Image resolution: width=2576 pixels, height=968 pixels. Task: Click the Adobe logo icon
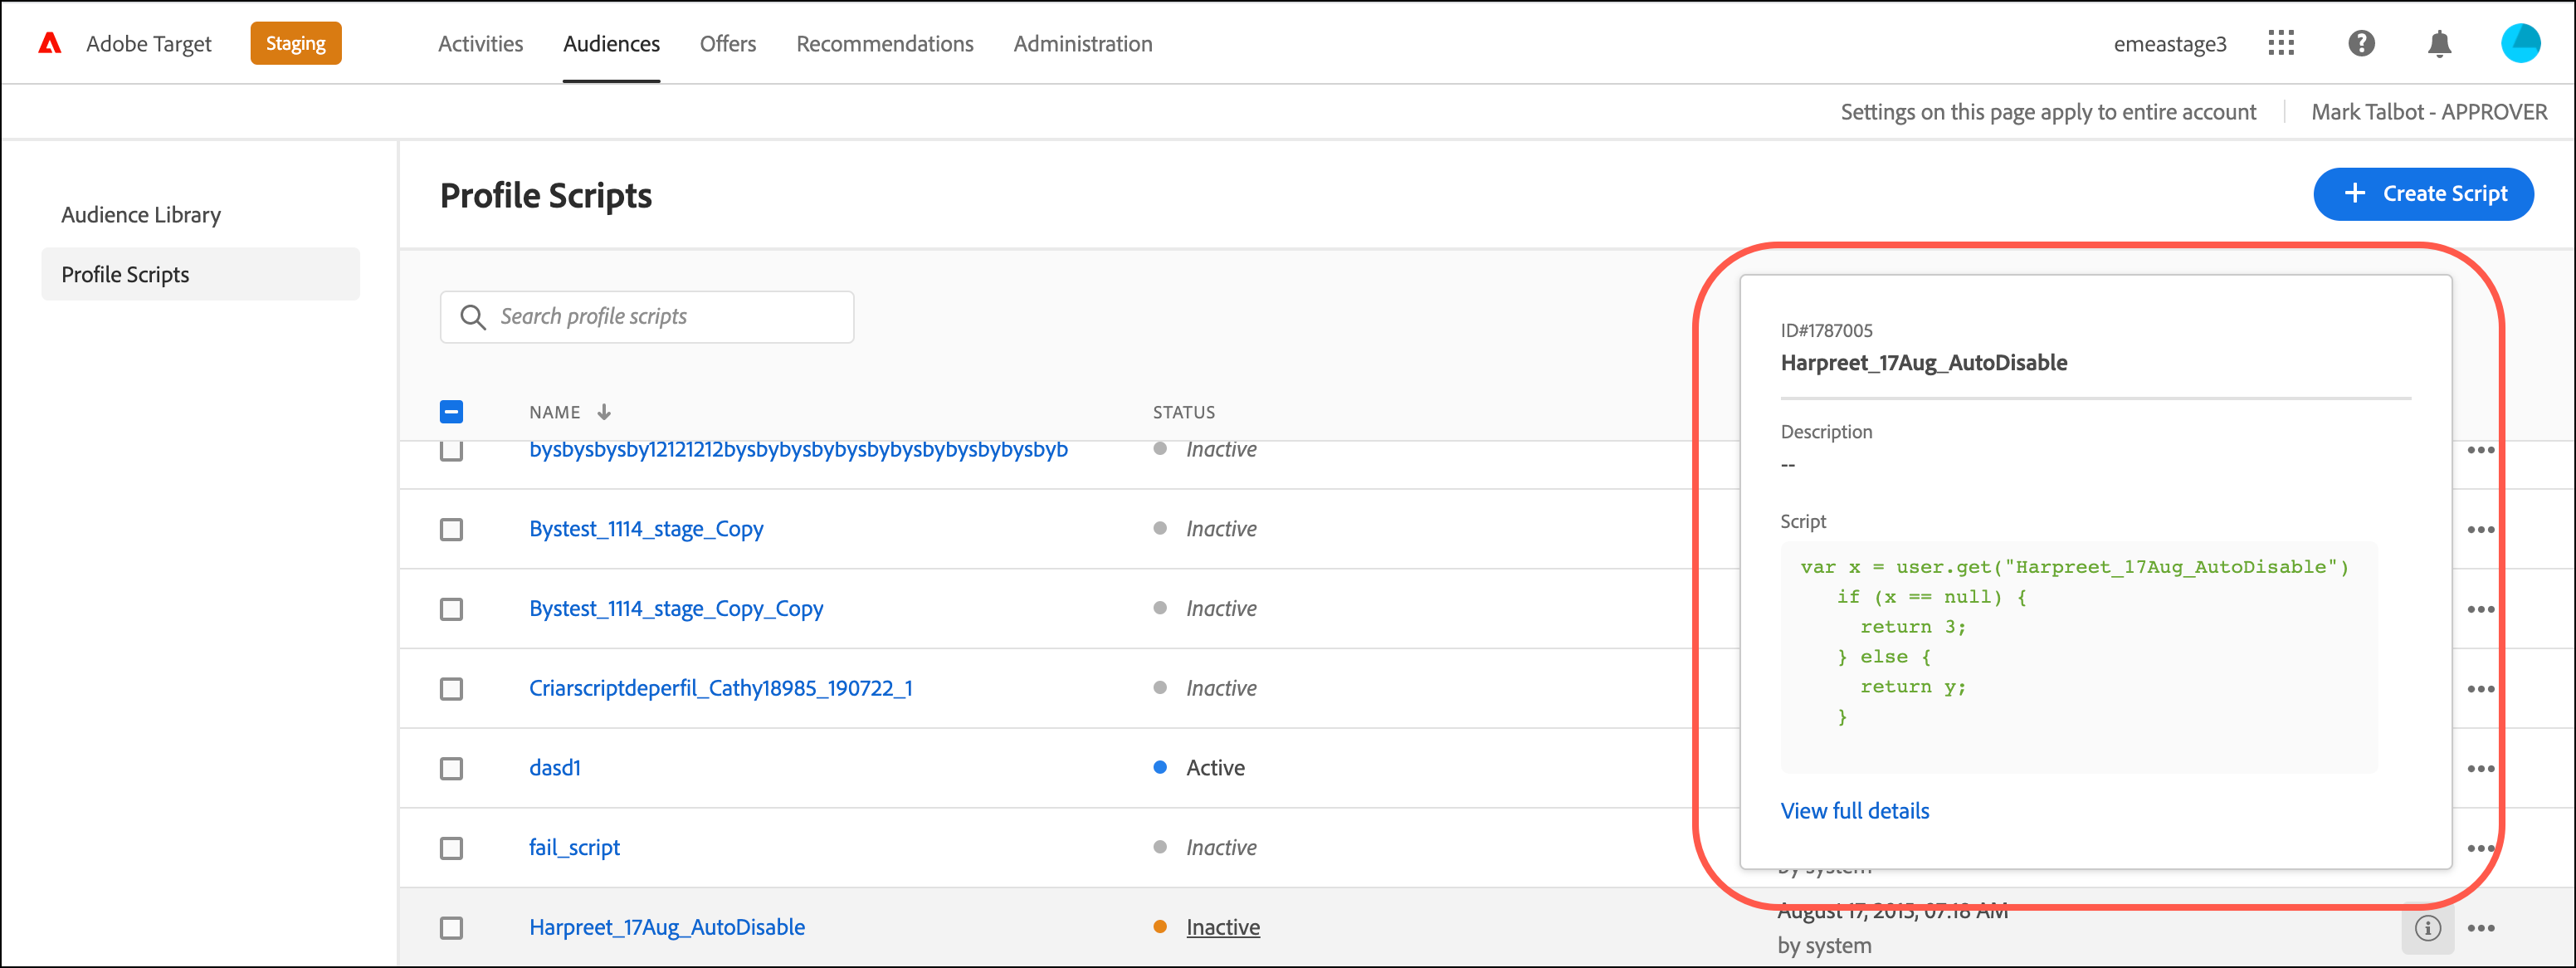pyautogui.click(x=50, y=43)
